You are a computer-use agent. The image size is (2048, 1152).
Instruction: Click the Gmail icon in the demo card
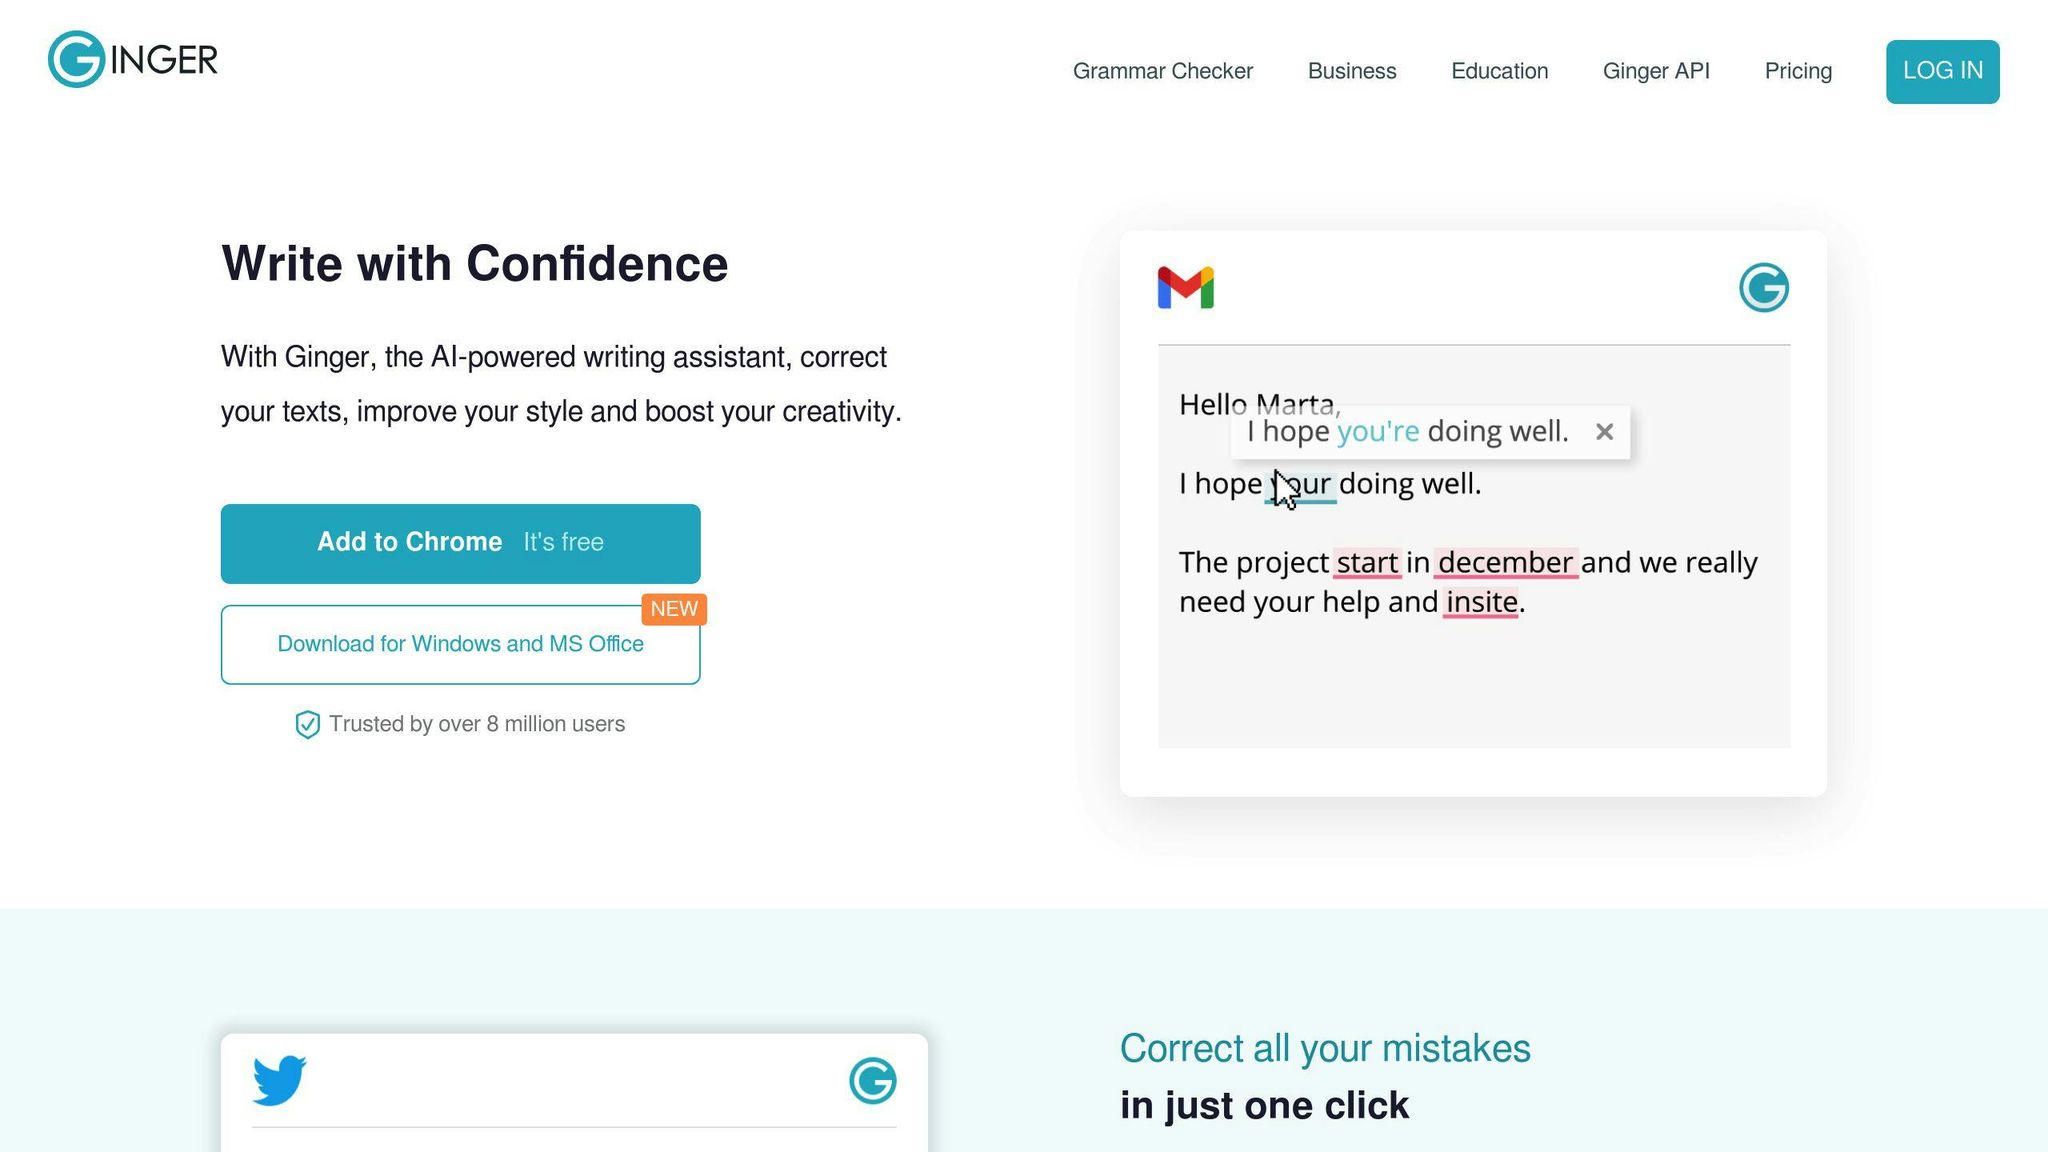pyautogui.click(x=1186, y=288)
